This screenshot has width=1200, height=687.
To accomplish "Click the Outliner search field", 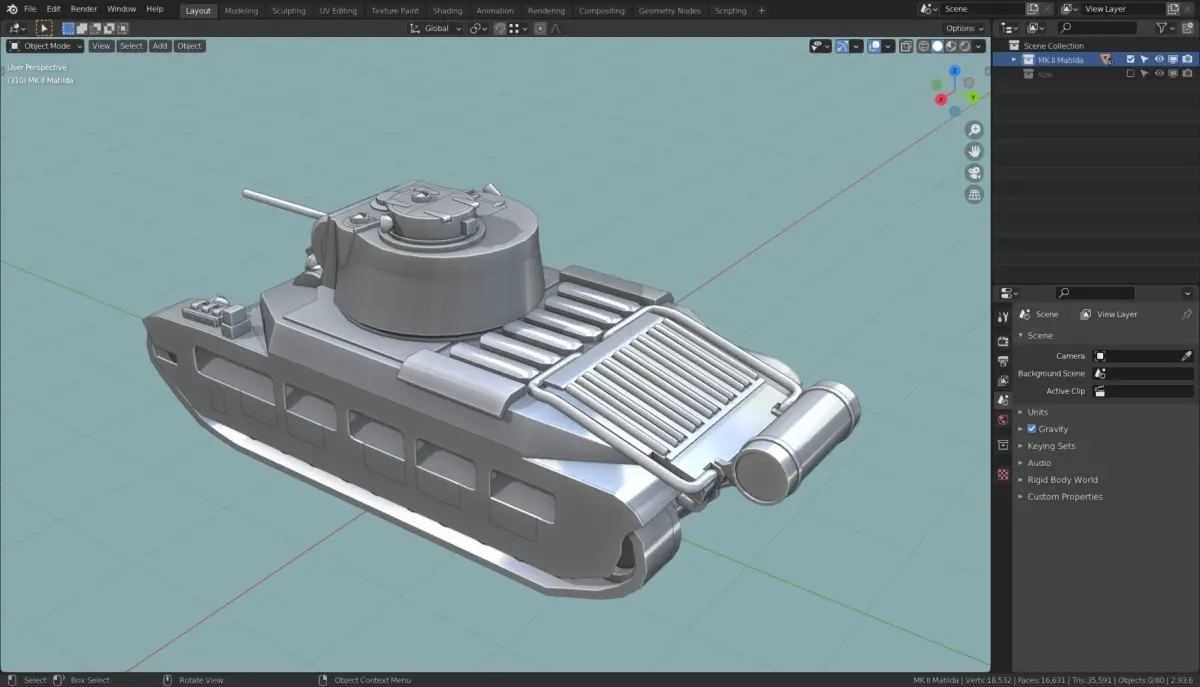I will 1097,28.
